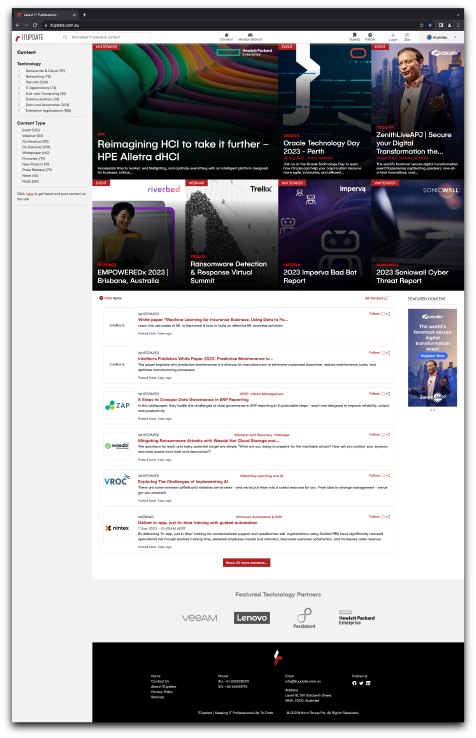
Task: Open the Vendor Search icon
Action: pos(250,37)
